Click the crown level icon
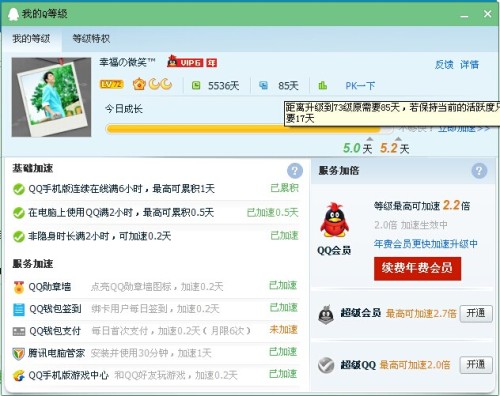This screenshot has width=500, height=396. click(x=139, y=84)
